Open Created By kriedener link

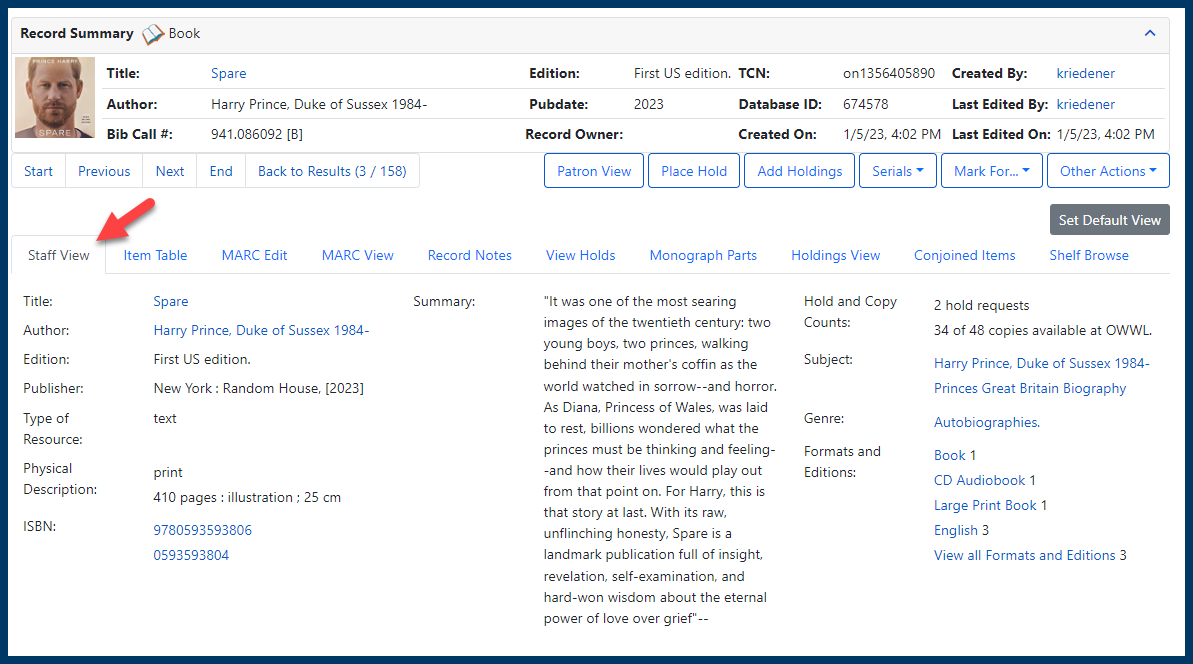click(x=1085, y=73)
